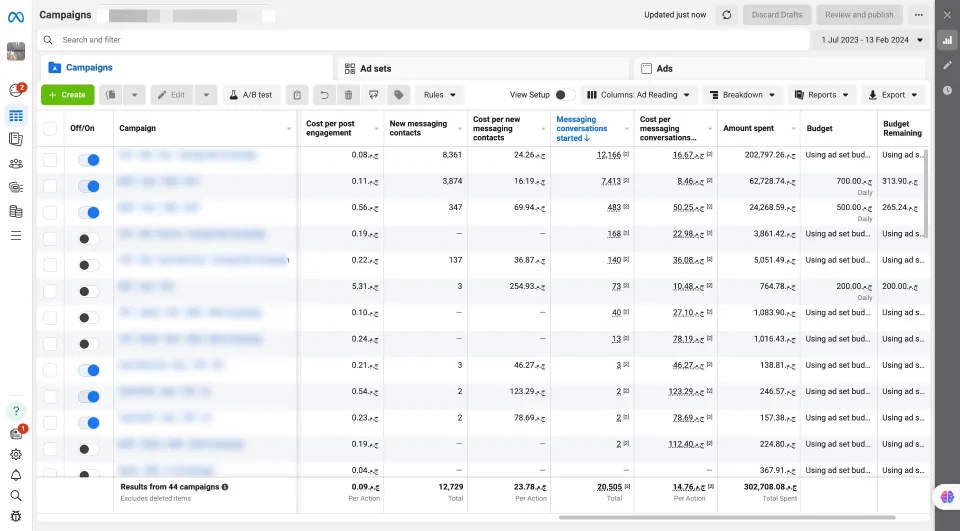Toggle off the campaign spending 202,797.26
960x531 pixels.
89,160
